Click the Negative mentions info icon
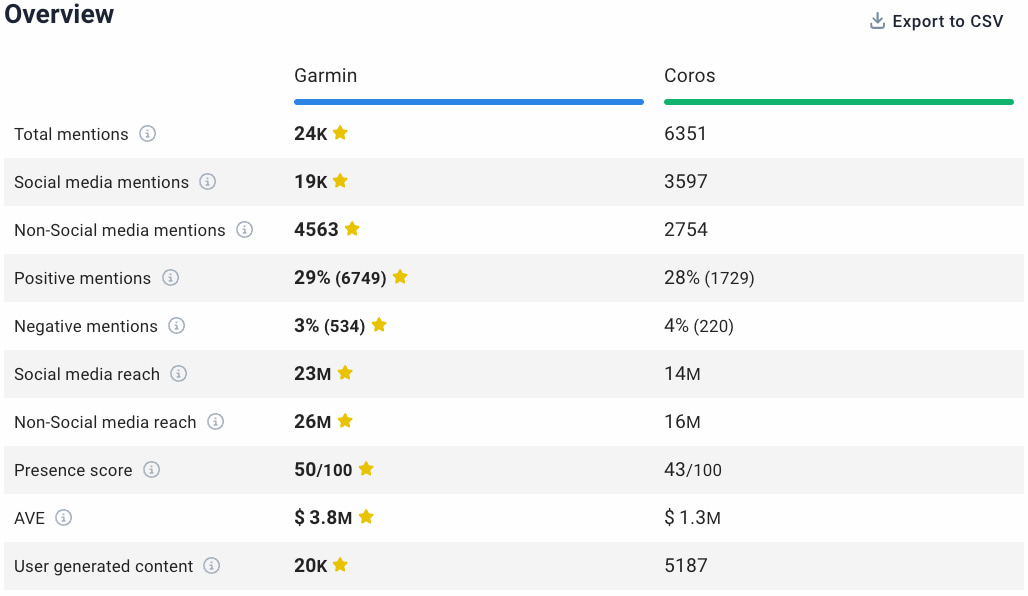Image resolution: width=1028 pixels, height=596 pixels. [177, 327]
